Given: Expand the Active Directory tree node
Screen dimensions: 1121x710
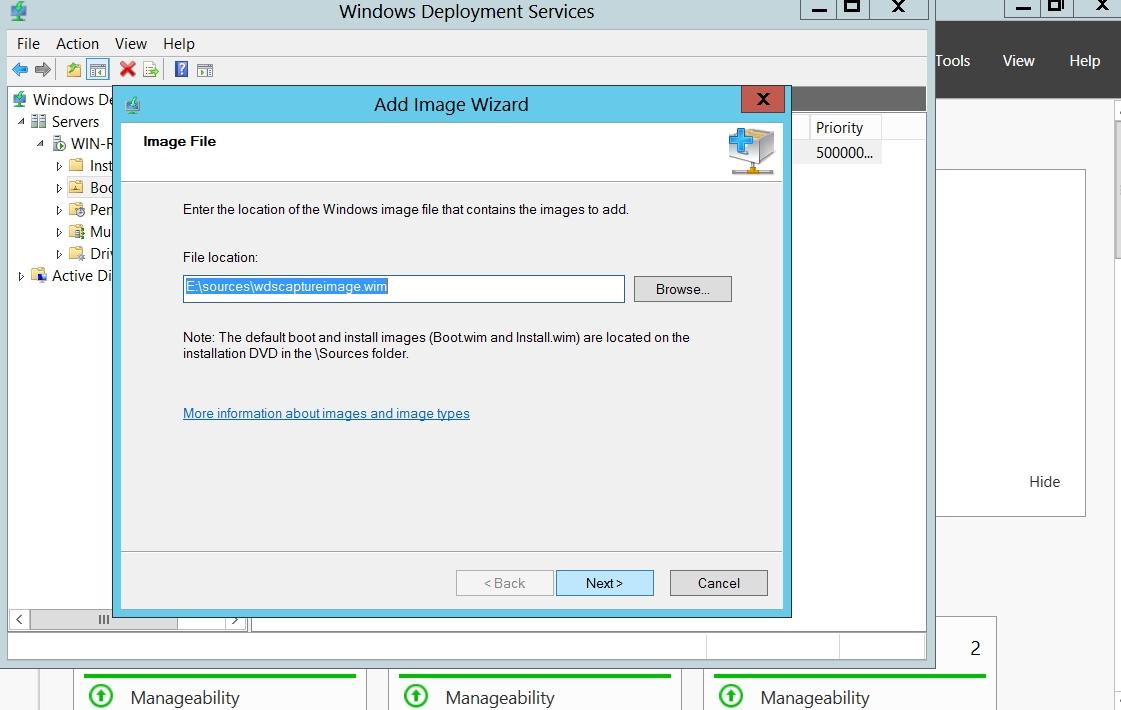Looking at the screenshot, I should click(x=21, y=276).
